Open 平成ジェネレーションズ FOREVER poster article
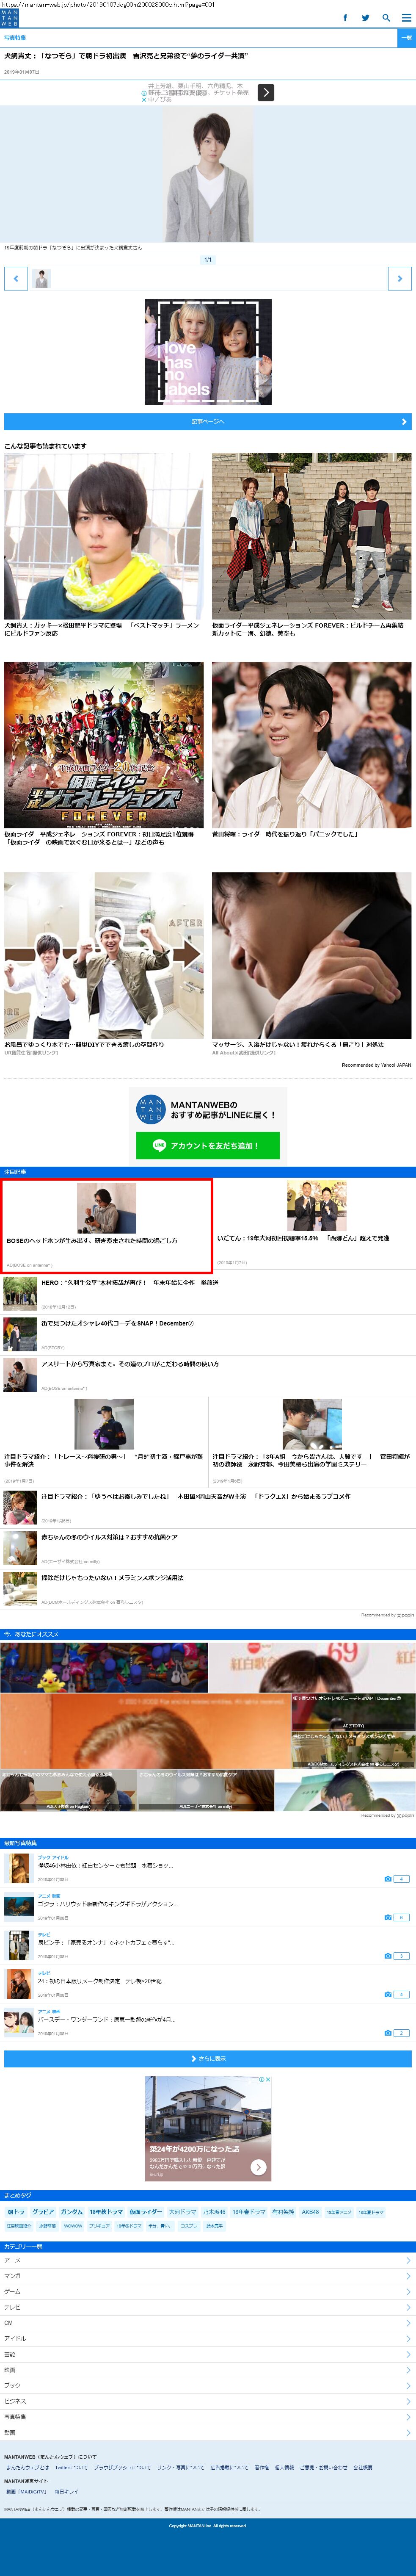This screenshot has width=416, height=2576. pyautogui.click(x=104, y=754)
